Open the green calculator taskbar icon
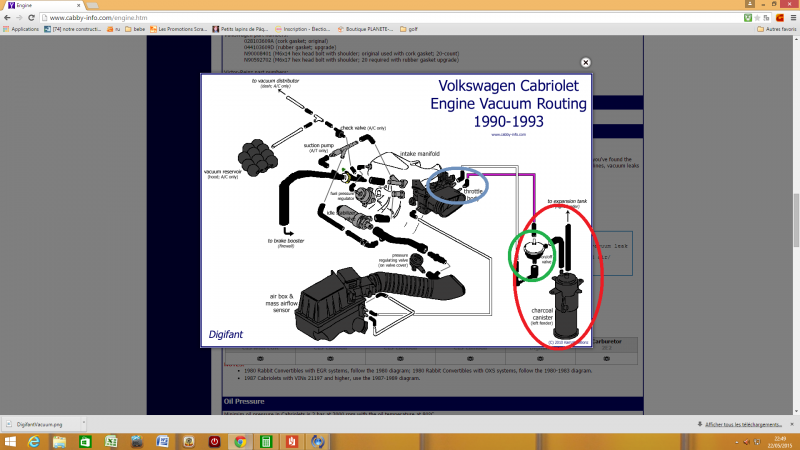The height and width of the screenshot is (450, 800). 266,441
